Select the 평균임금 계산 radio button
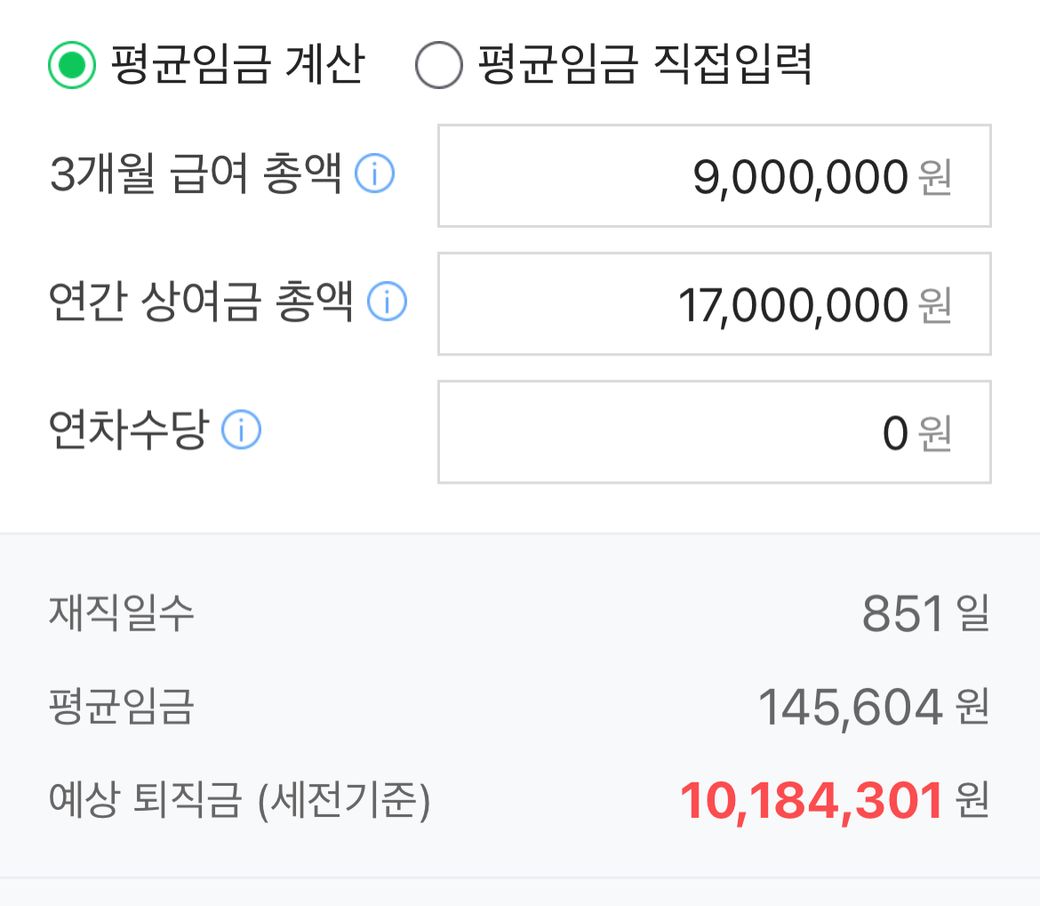Image resolution: width=1040 pixels, height=906 pixels. point(72,66)
